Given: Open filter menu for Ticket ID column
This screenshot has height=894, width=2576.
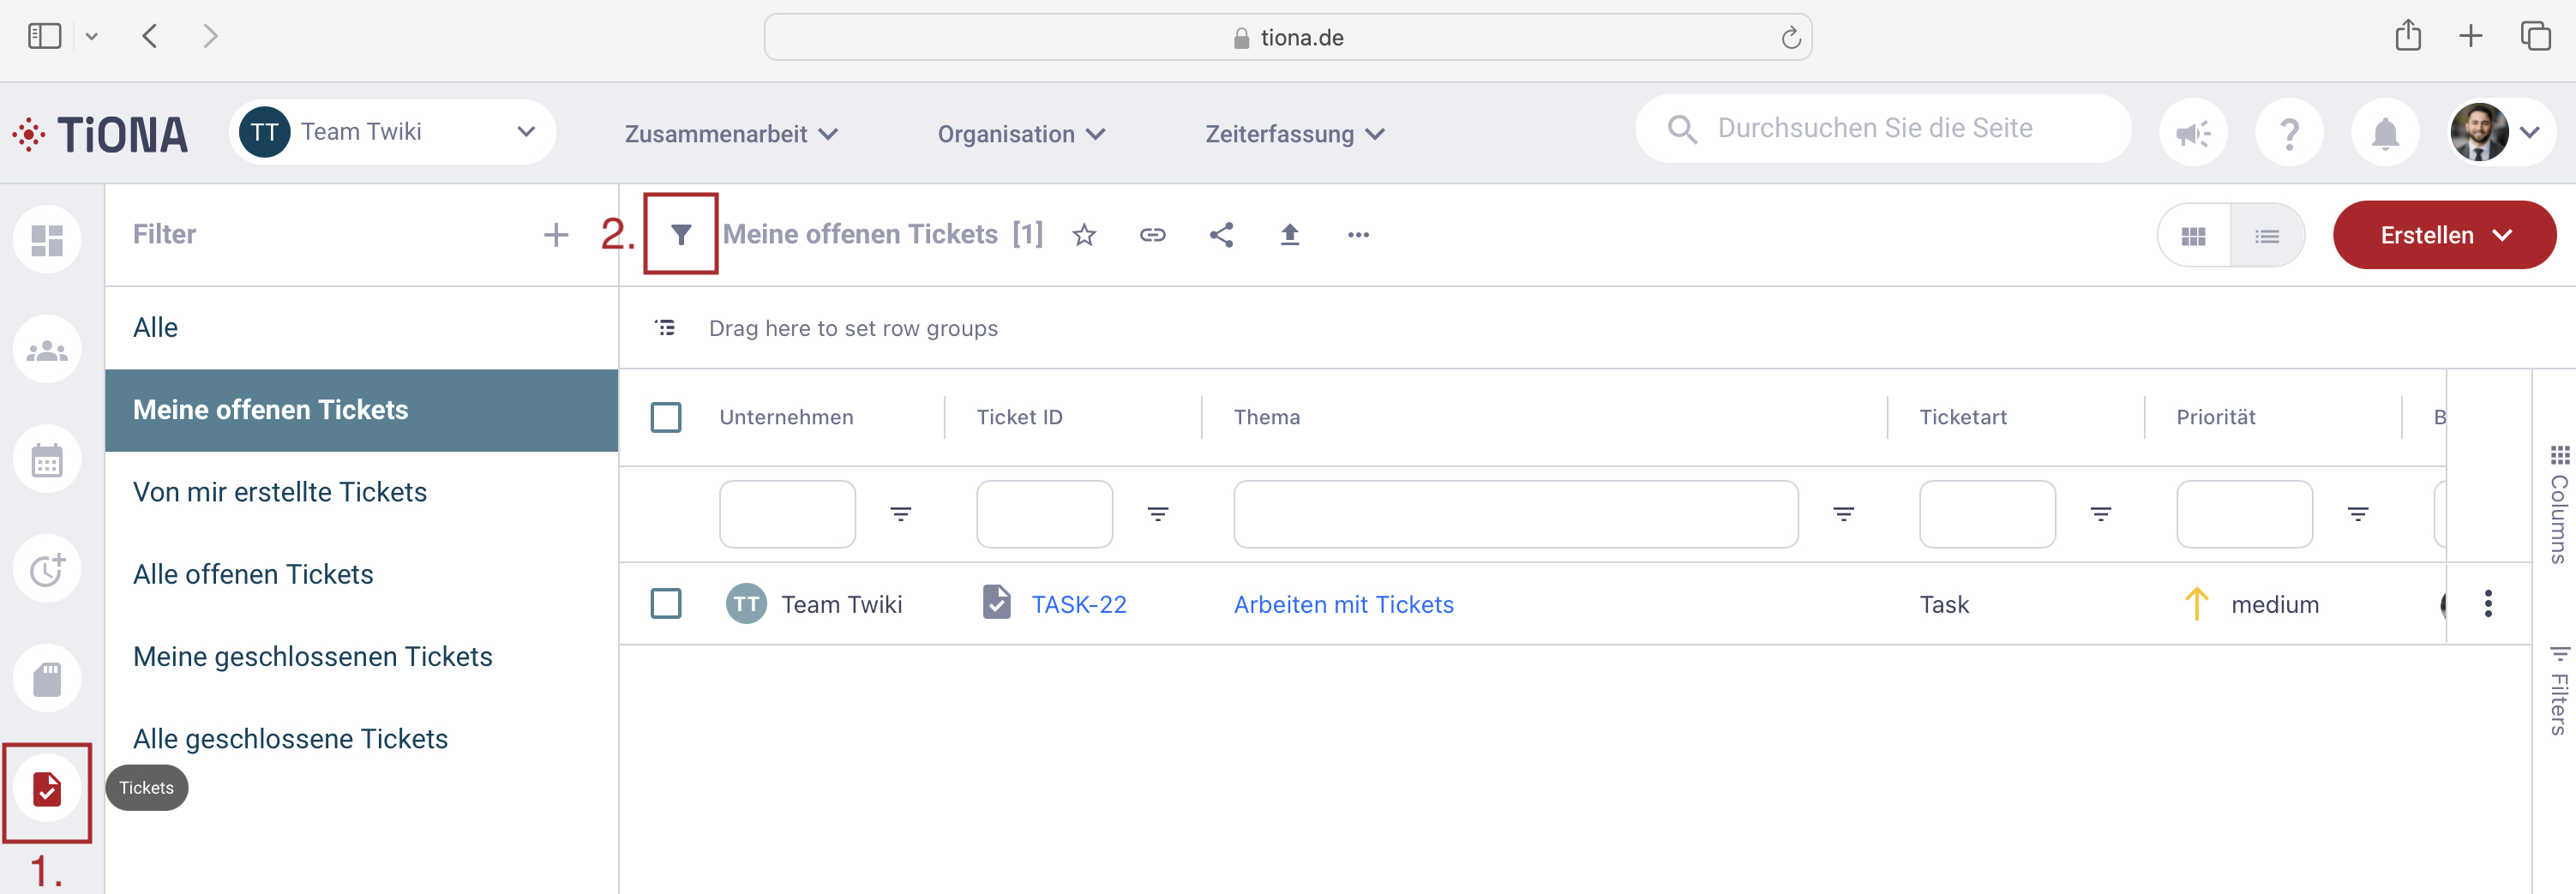Looking at the screenshot, I should (1158, 514).
